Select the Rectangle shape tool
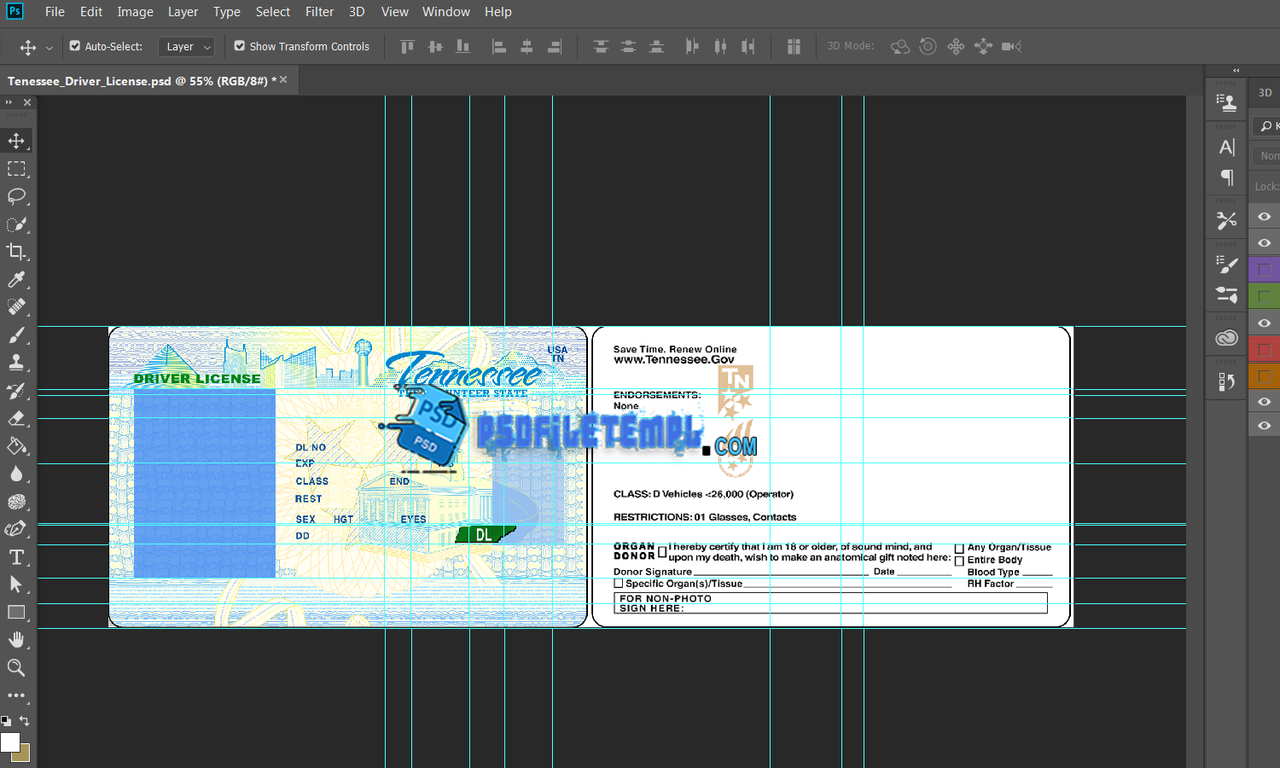The height and width of the screenshot is (768, 1280). (x=17, y=612)
